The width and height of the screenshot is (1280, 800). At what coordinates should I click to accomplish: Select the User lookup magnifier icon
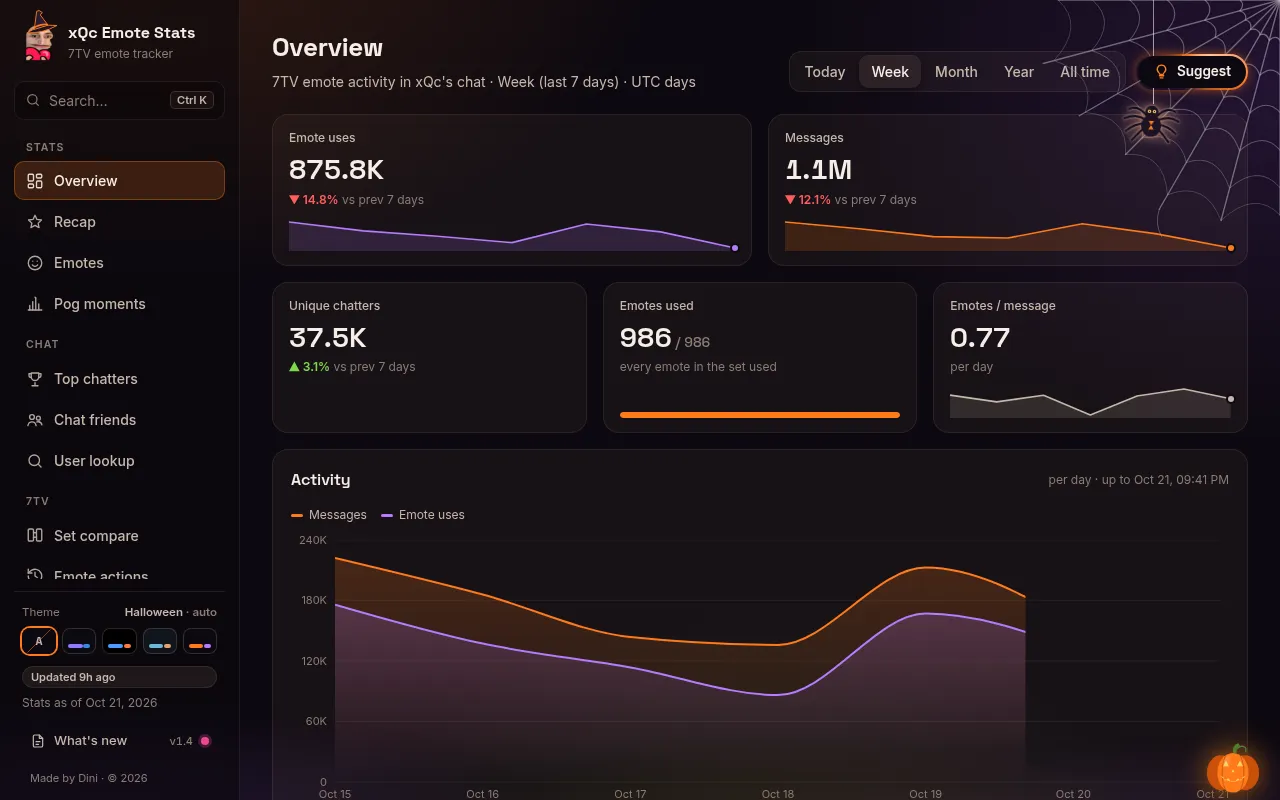tap(35, 461)
